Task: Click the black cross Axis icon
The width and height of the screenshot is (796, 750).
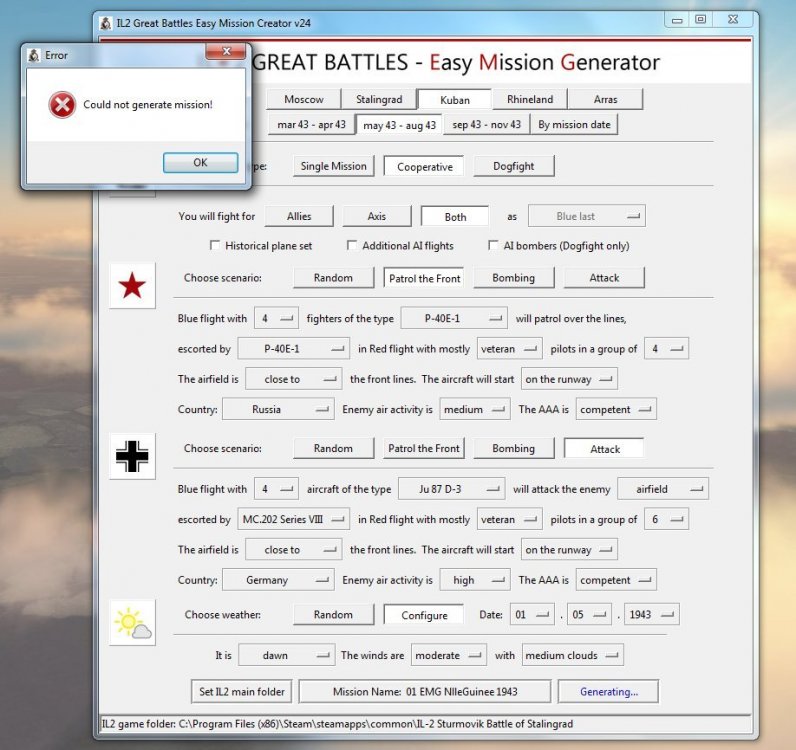Action: tap(132, 457)
